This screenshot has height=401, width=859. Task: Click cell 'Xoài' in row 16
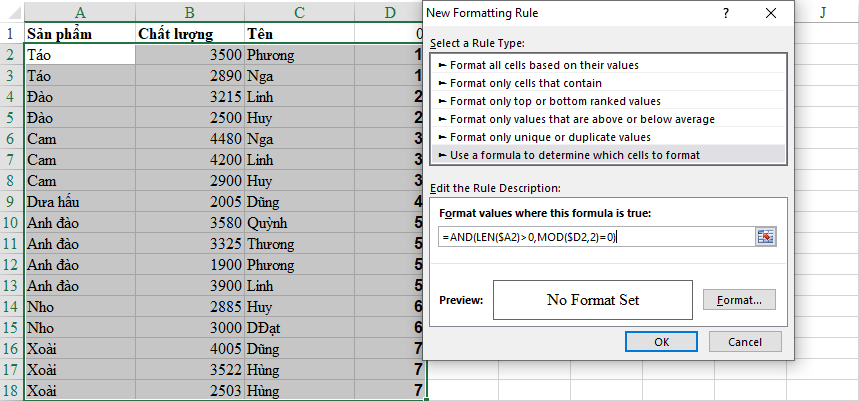(80, 349)
